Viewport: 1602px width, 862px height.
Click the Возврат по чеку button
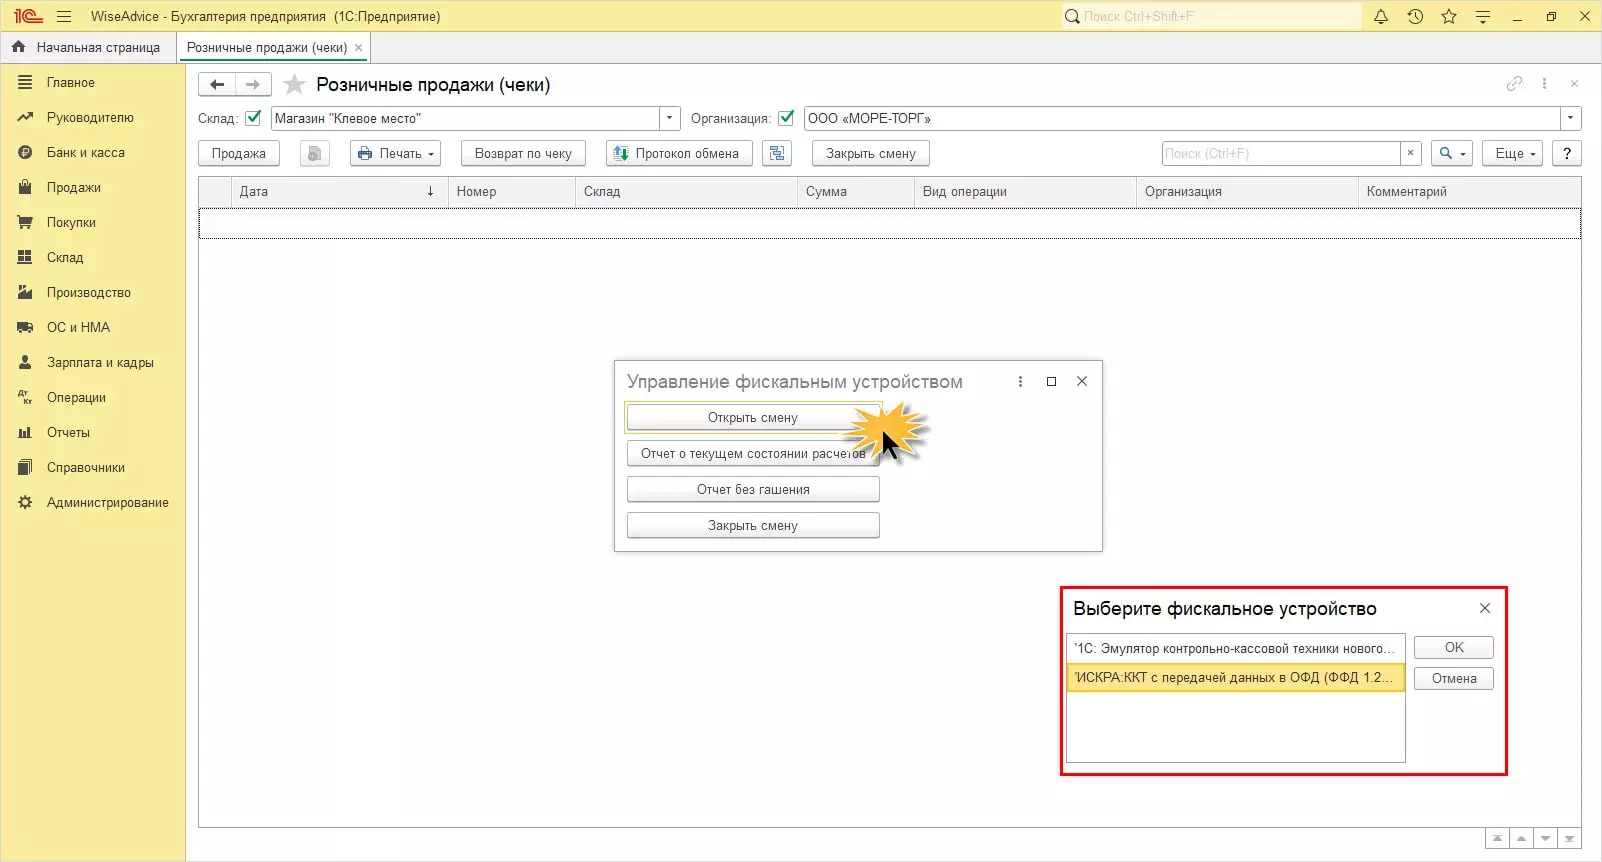coord(523,153)
